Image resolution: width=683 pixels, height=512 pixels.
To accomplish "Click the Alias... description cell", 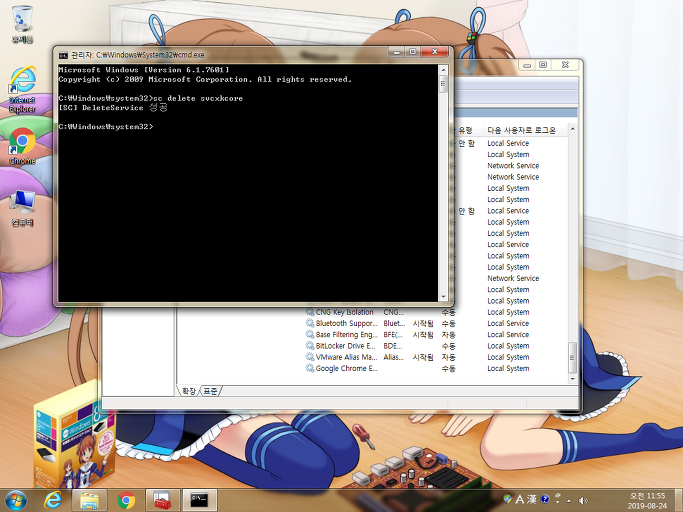I will pyautogui.click(x=393, y=357).
